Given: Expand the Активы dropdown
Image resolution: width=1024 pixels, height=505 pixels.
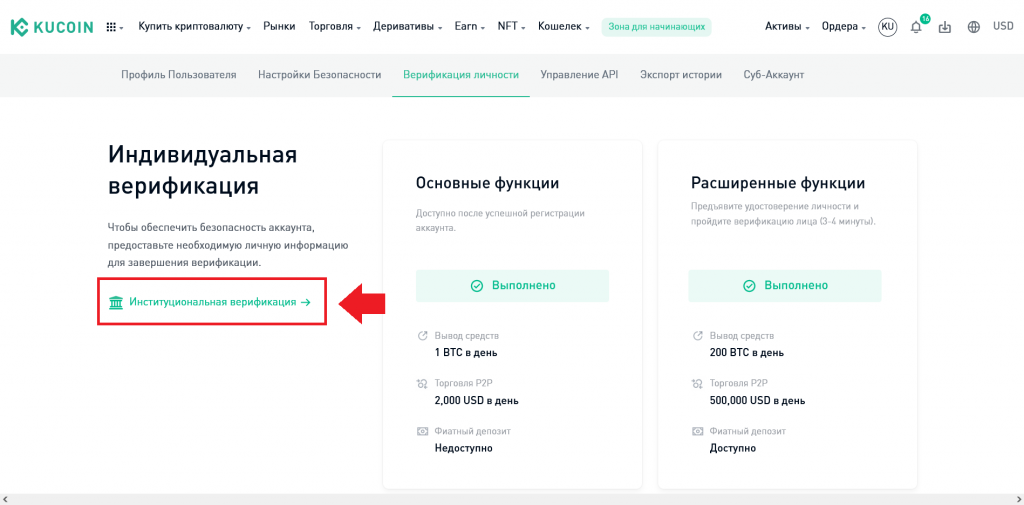Looking at the screenshot, I should click(x=788, y=27).
